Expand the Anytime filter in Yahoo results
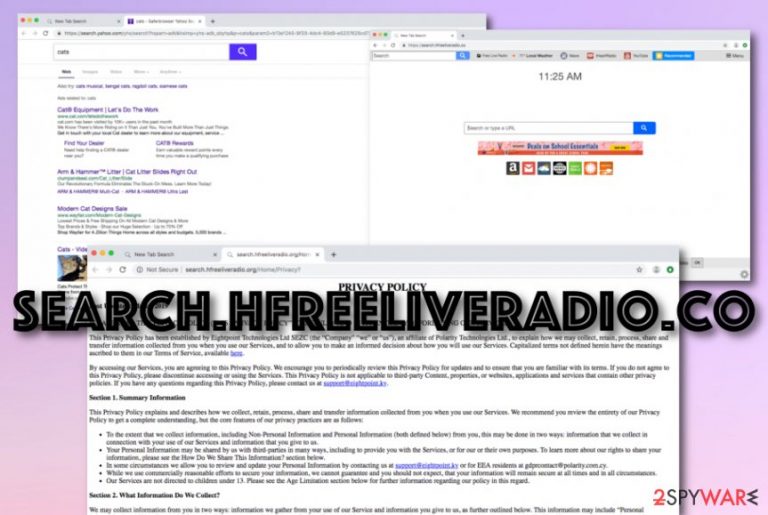The width and height of the screenshot is (768, 515). tap(170, 72)
